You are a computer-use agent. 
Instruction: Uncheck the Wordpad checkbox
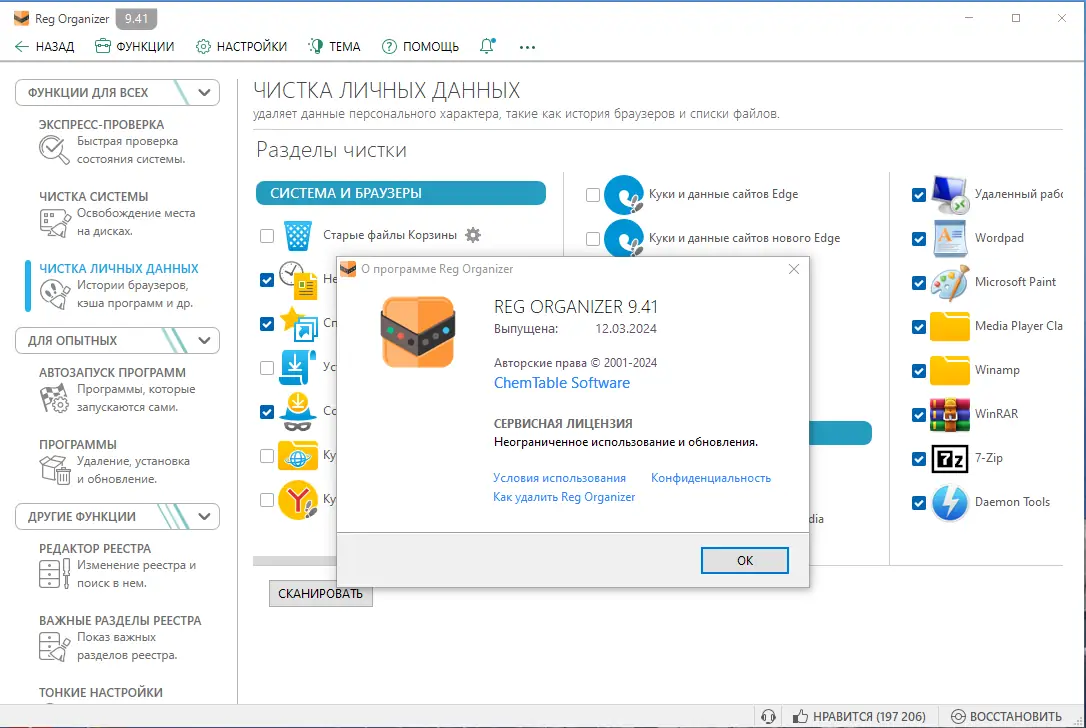[x=919, y=239]
